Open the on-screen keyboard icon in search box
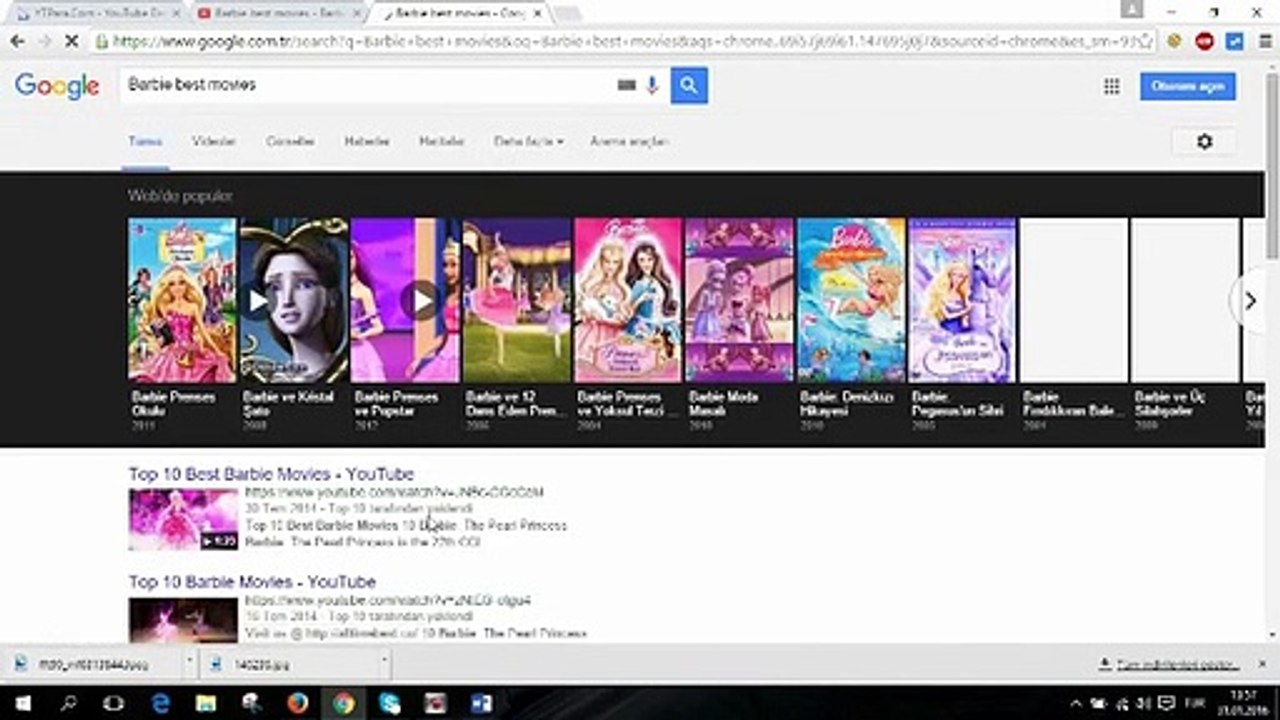 coord(627,86)
